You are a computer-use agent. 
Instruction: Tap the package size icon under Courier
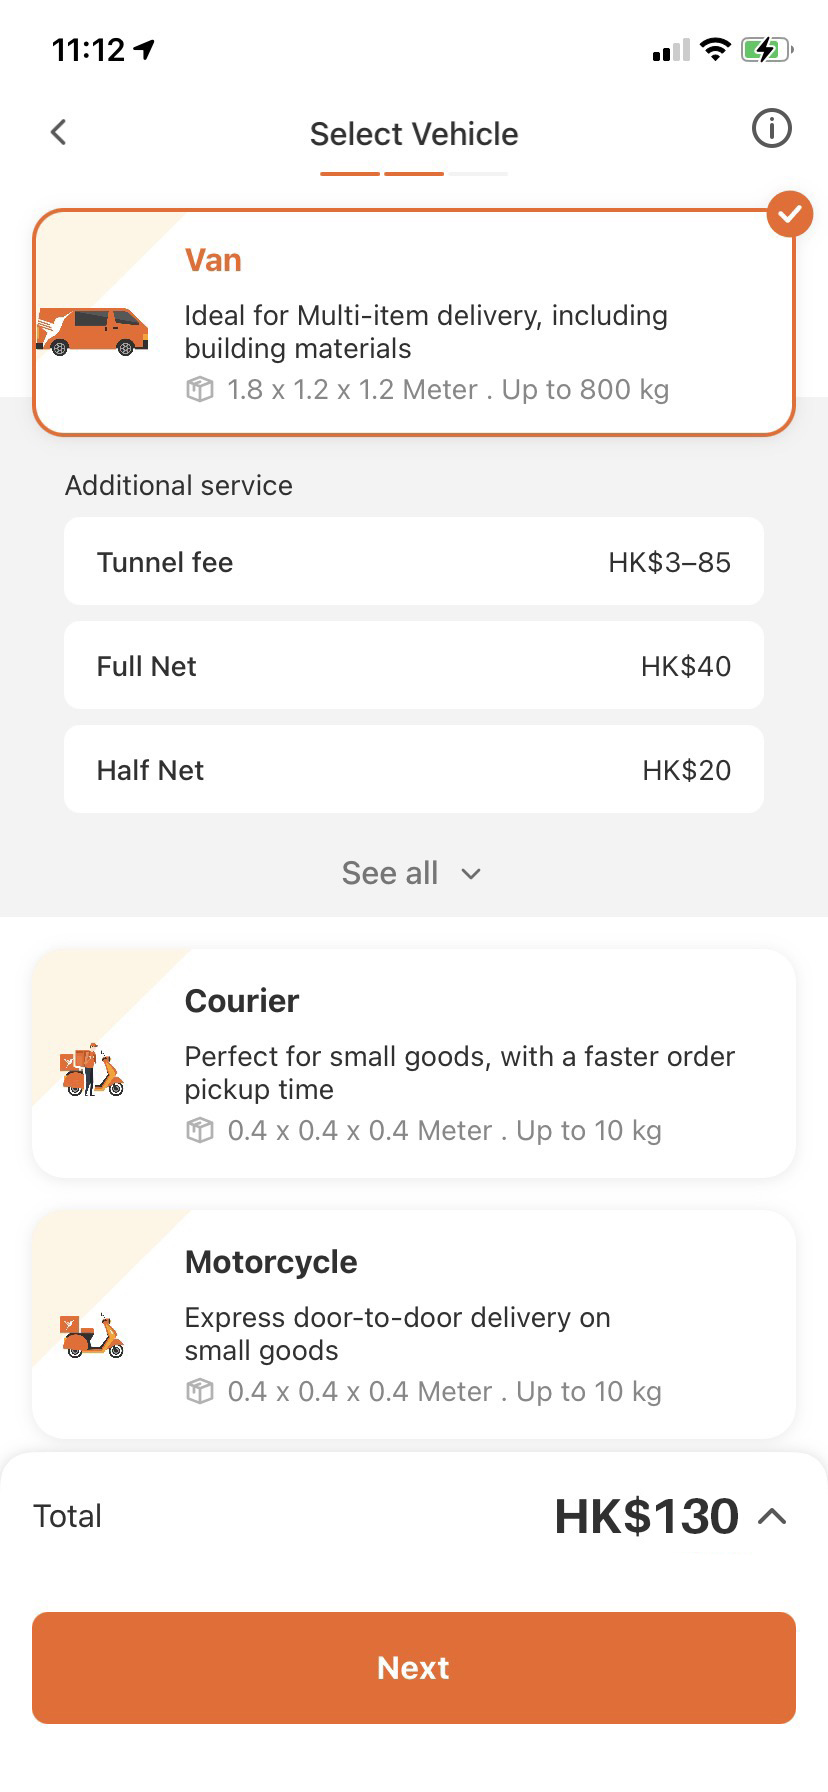click(200, 1130)
